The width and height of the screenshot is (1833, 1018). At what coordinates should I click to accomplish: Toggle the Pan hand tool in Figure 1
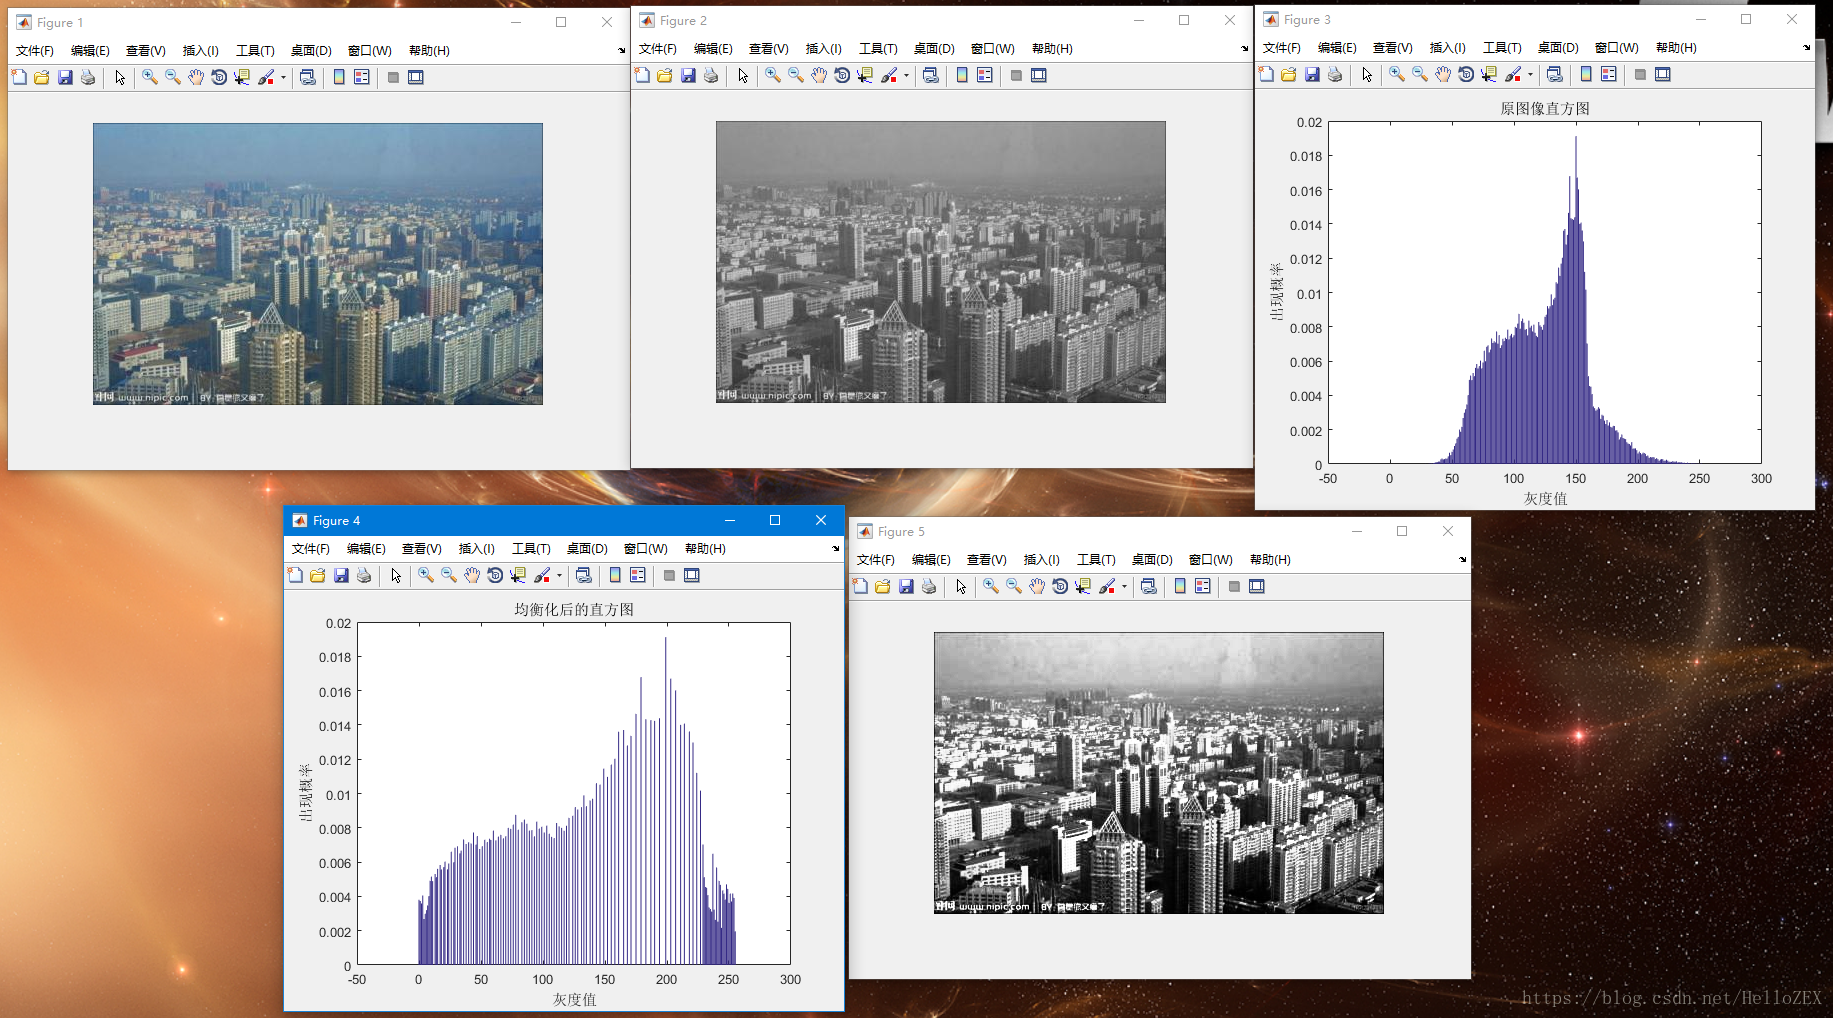pos(196,77)
